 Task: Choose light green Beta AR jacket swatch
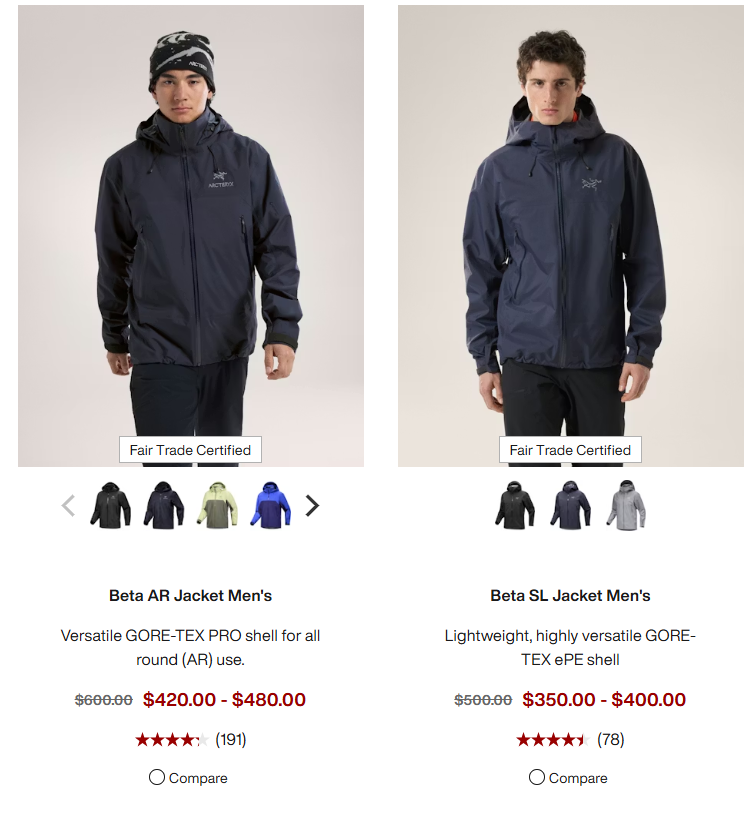tap(218, 505)
